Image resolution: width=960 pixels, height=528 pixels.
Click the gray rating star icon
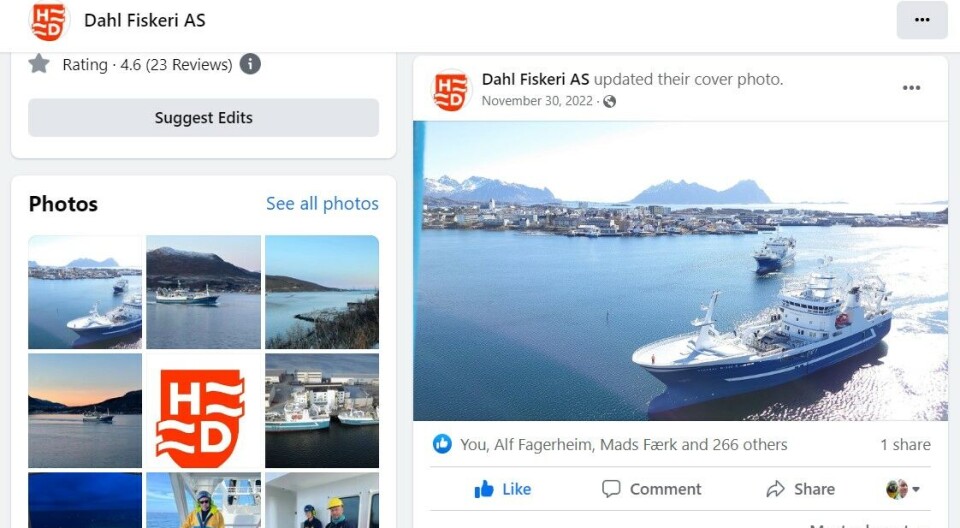coord(39,64)
